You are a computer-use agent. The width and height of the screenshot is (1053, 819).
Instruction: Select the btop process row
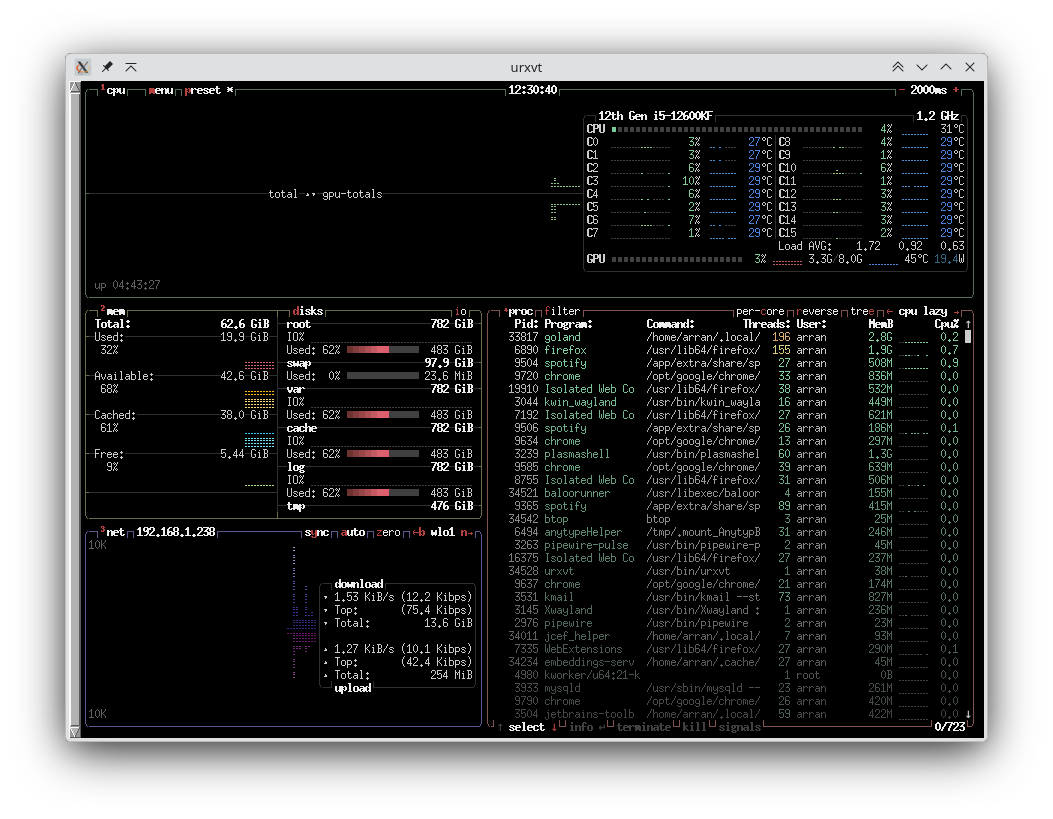pos(733,519)
